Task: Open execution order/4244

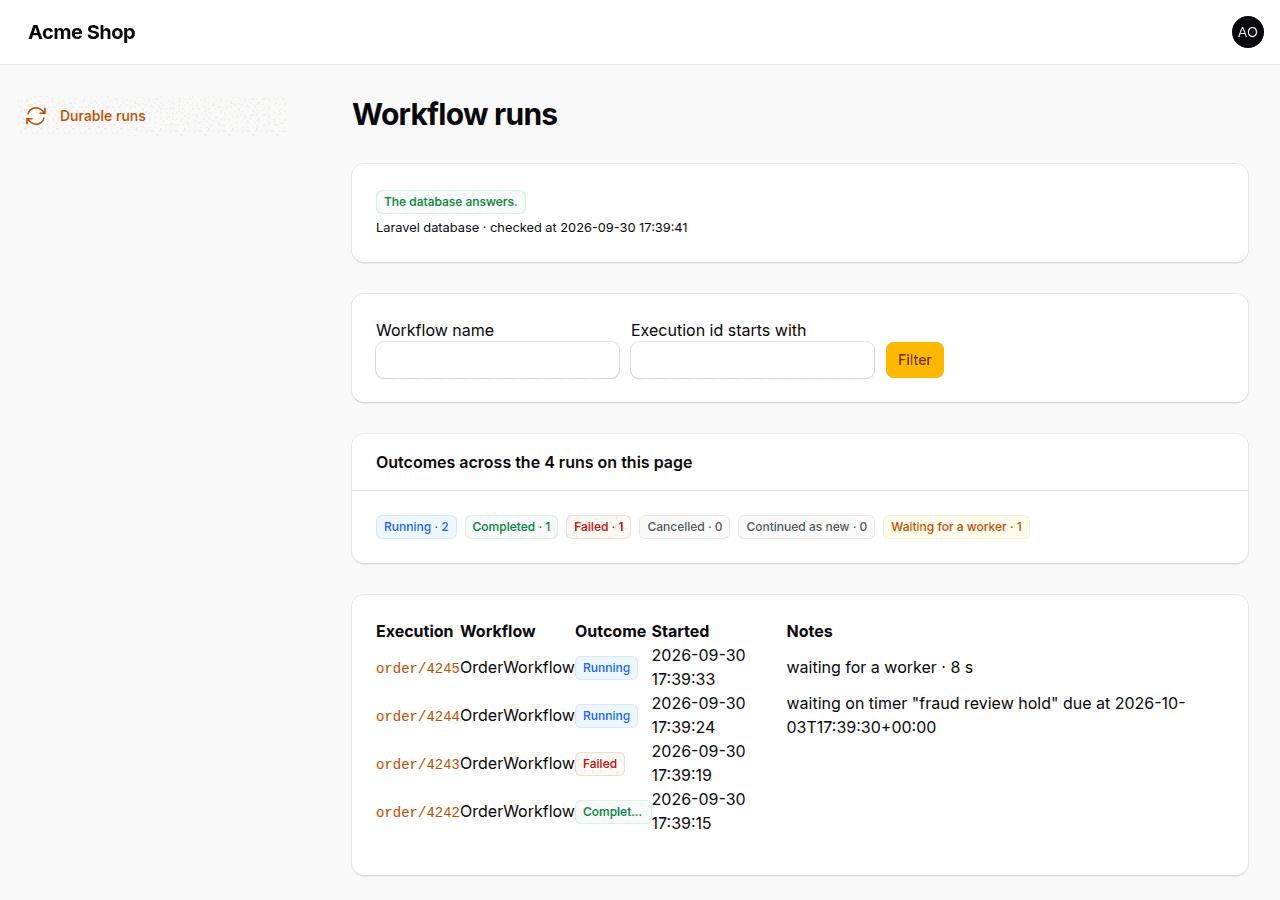Action: click(418, 716)
